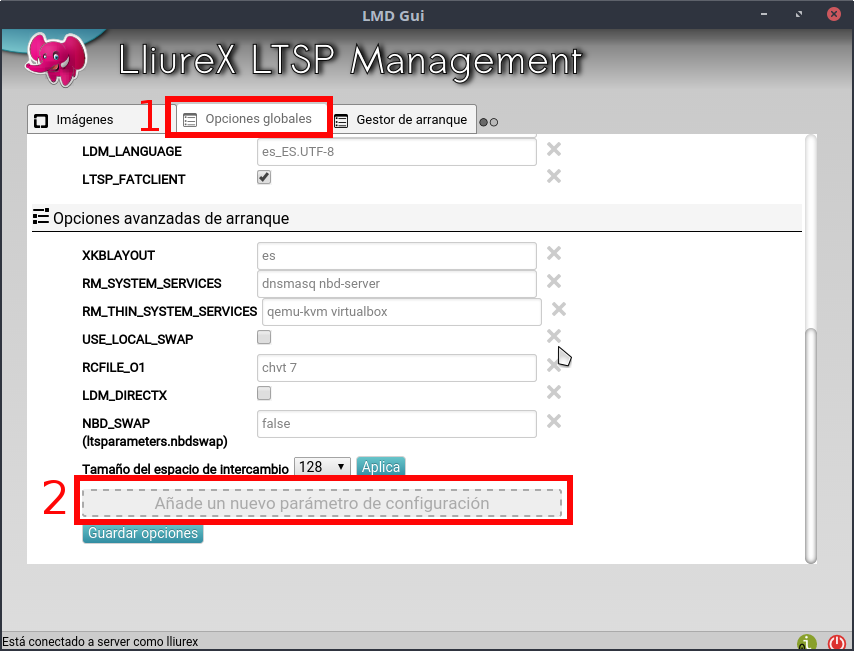Remove XKBLAYOUT parameter using its X icon
The height and width of the screenshot is (651, 854).
coord(553,254)
